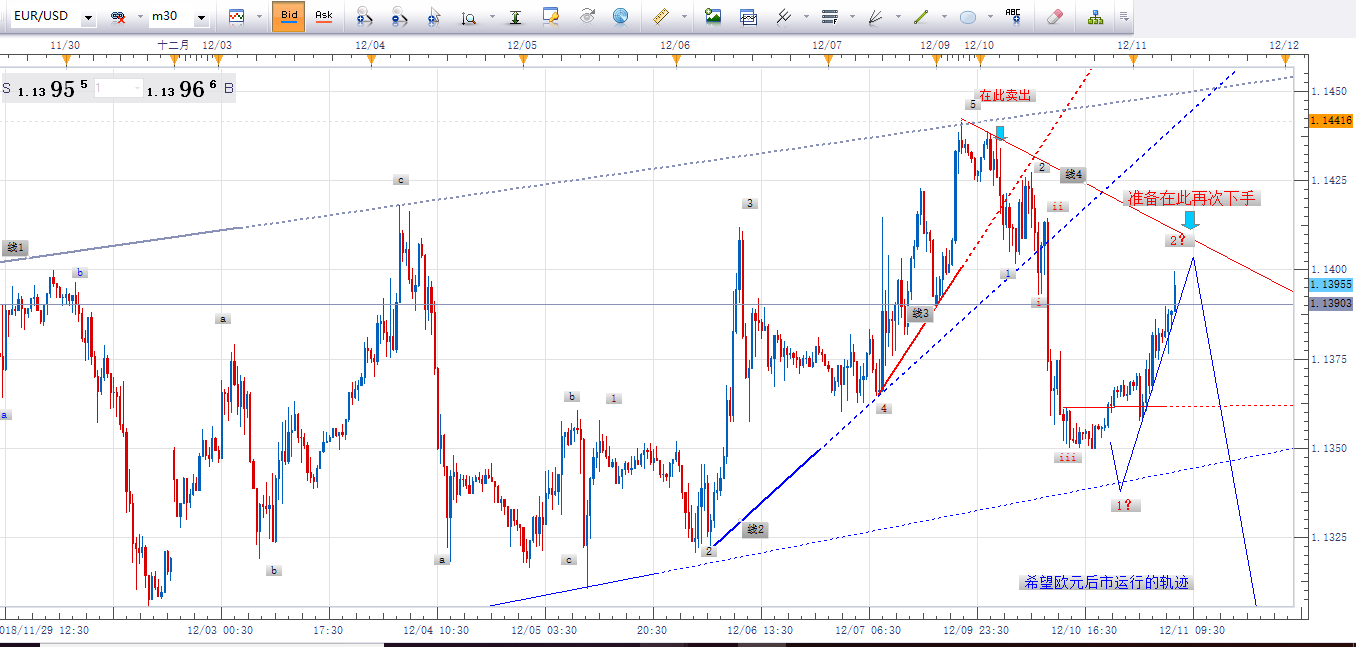Image resolution: width=1356 pixels, height=647 pixels.
Task: Click the order amount field between prices
Action: pos(117,89)
